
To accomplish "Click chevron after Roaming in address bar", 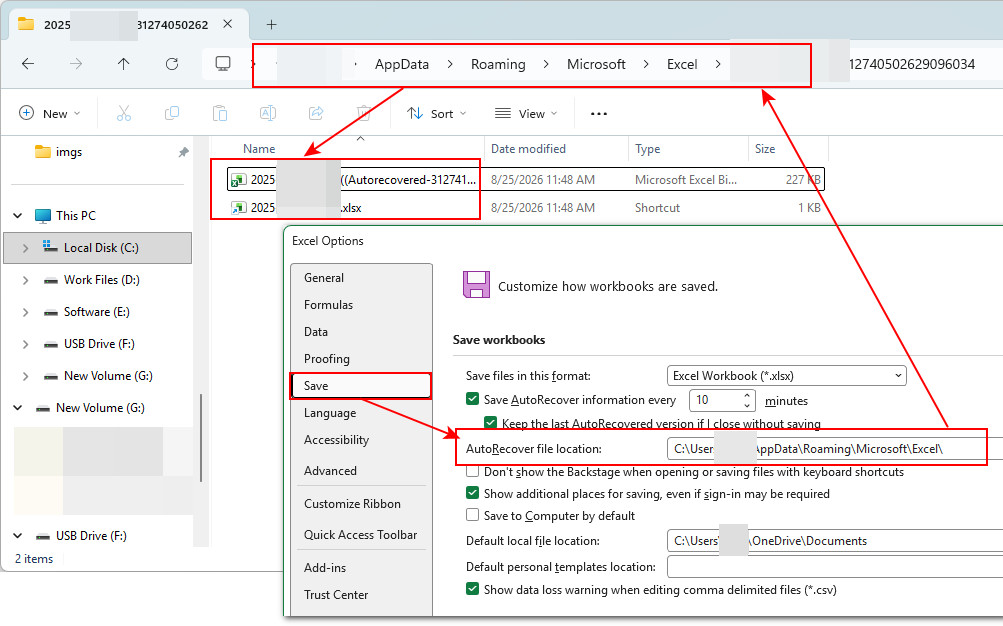I will [x=546, y=64].
